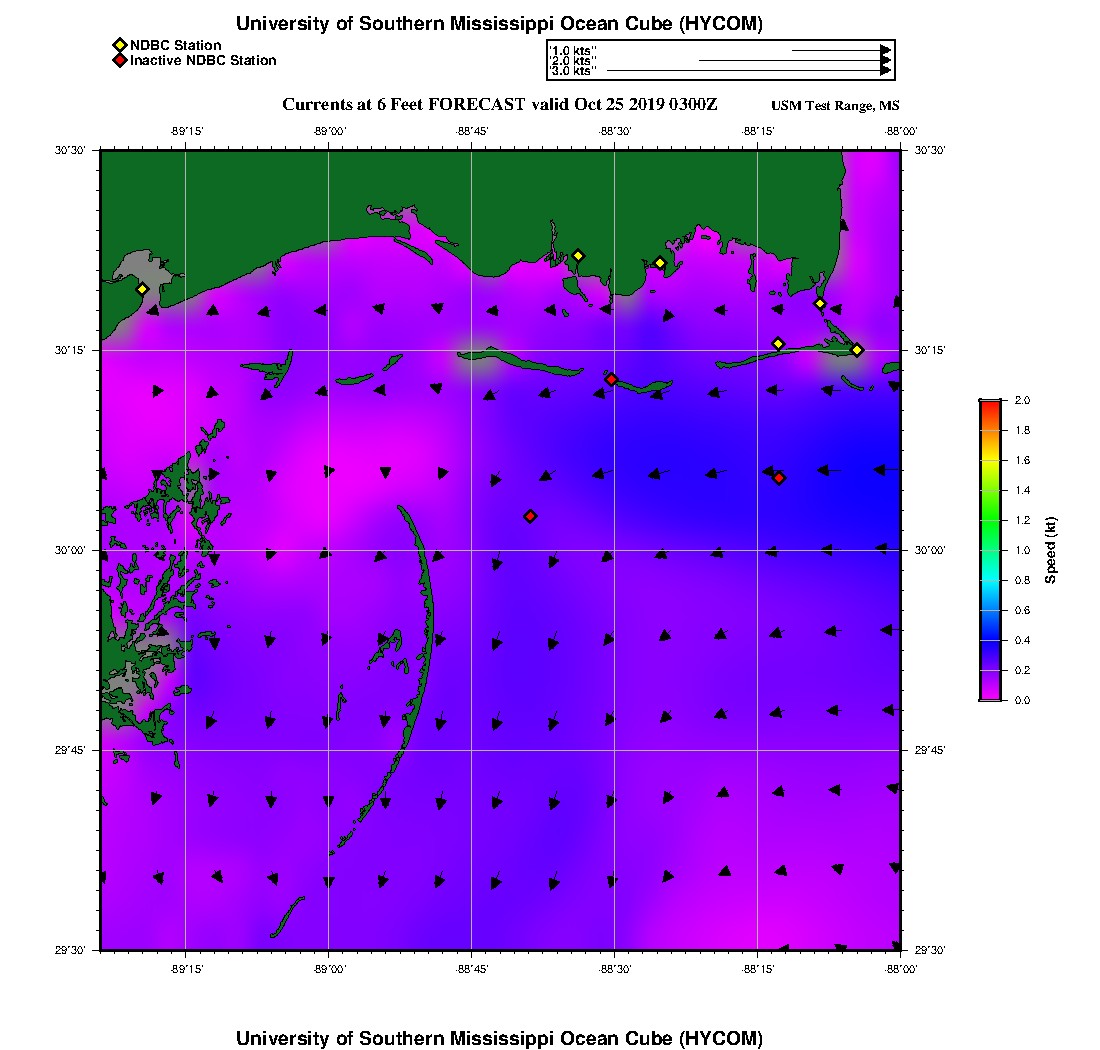1100x1050 pixels.
Task: Select the red inactive station marker near -88°15' east side
Action: (x=779, y=478)
